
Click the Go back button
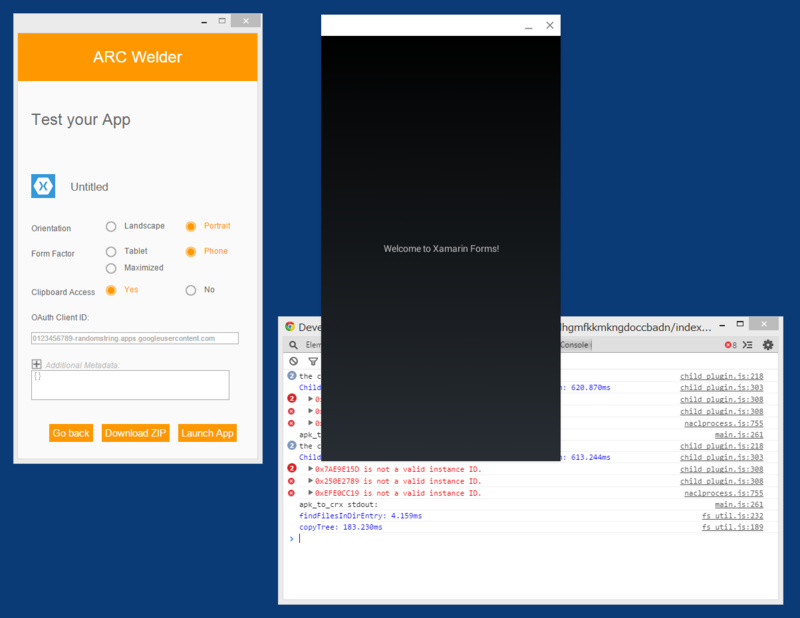71,433
